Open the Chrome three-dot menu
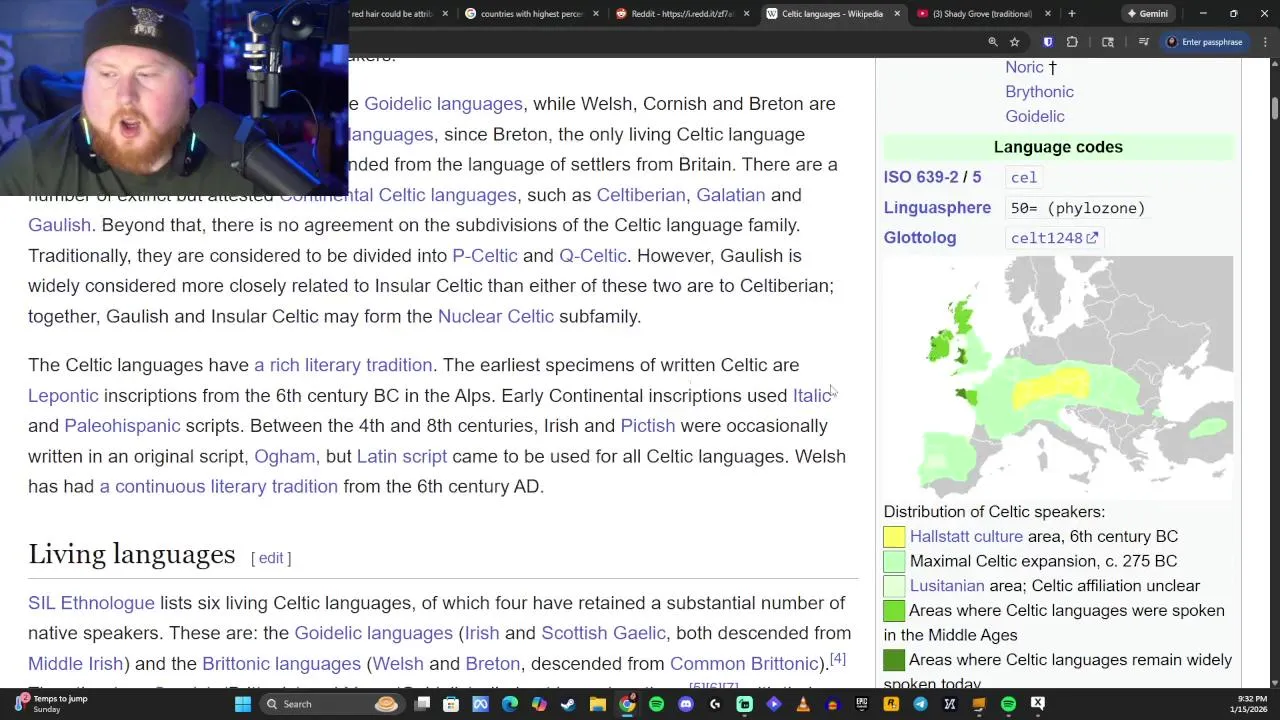The image size is (1280, 720). pyautogui.click(x=1265, y=42)
